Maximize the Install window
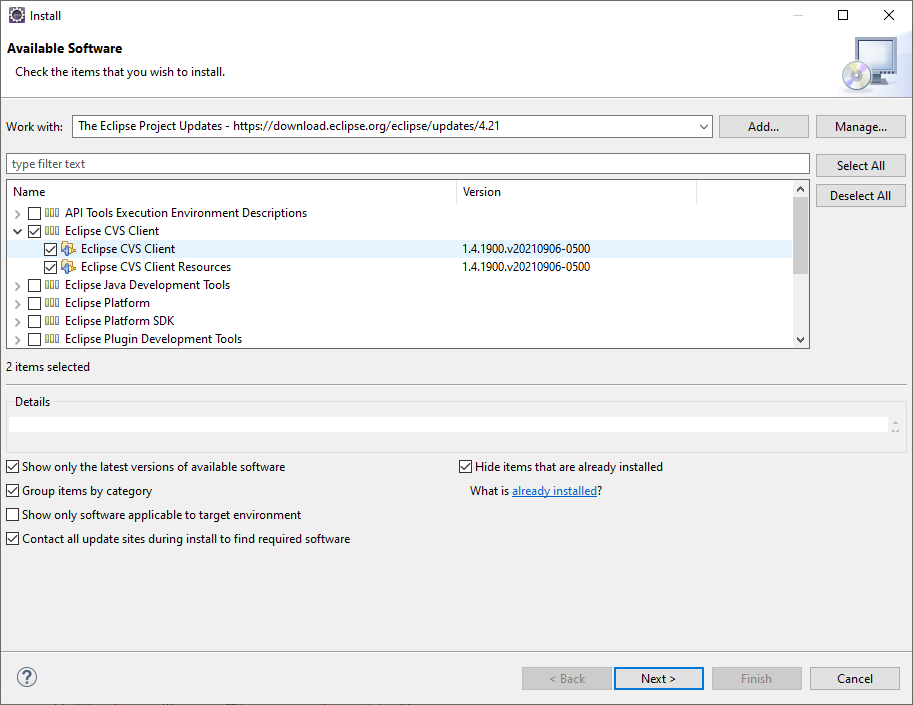Image resolution: width=913 pixels, height=705 pixels. [x=843, y=15]
